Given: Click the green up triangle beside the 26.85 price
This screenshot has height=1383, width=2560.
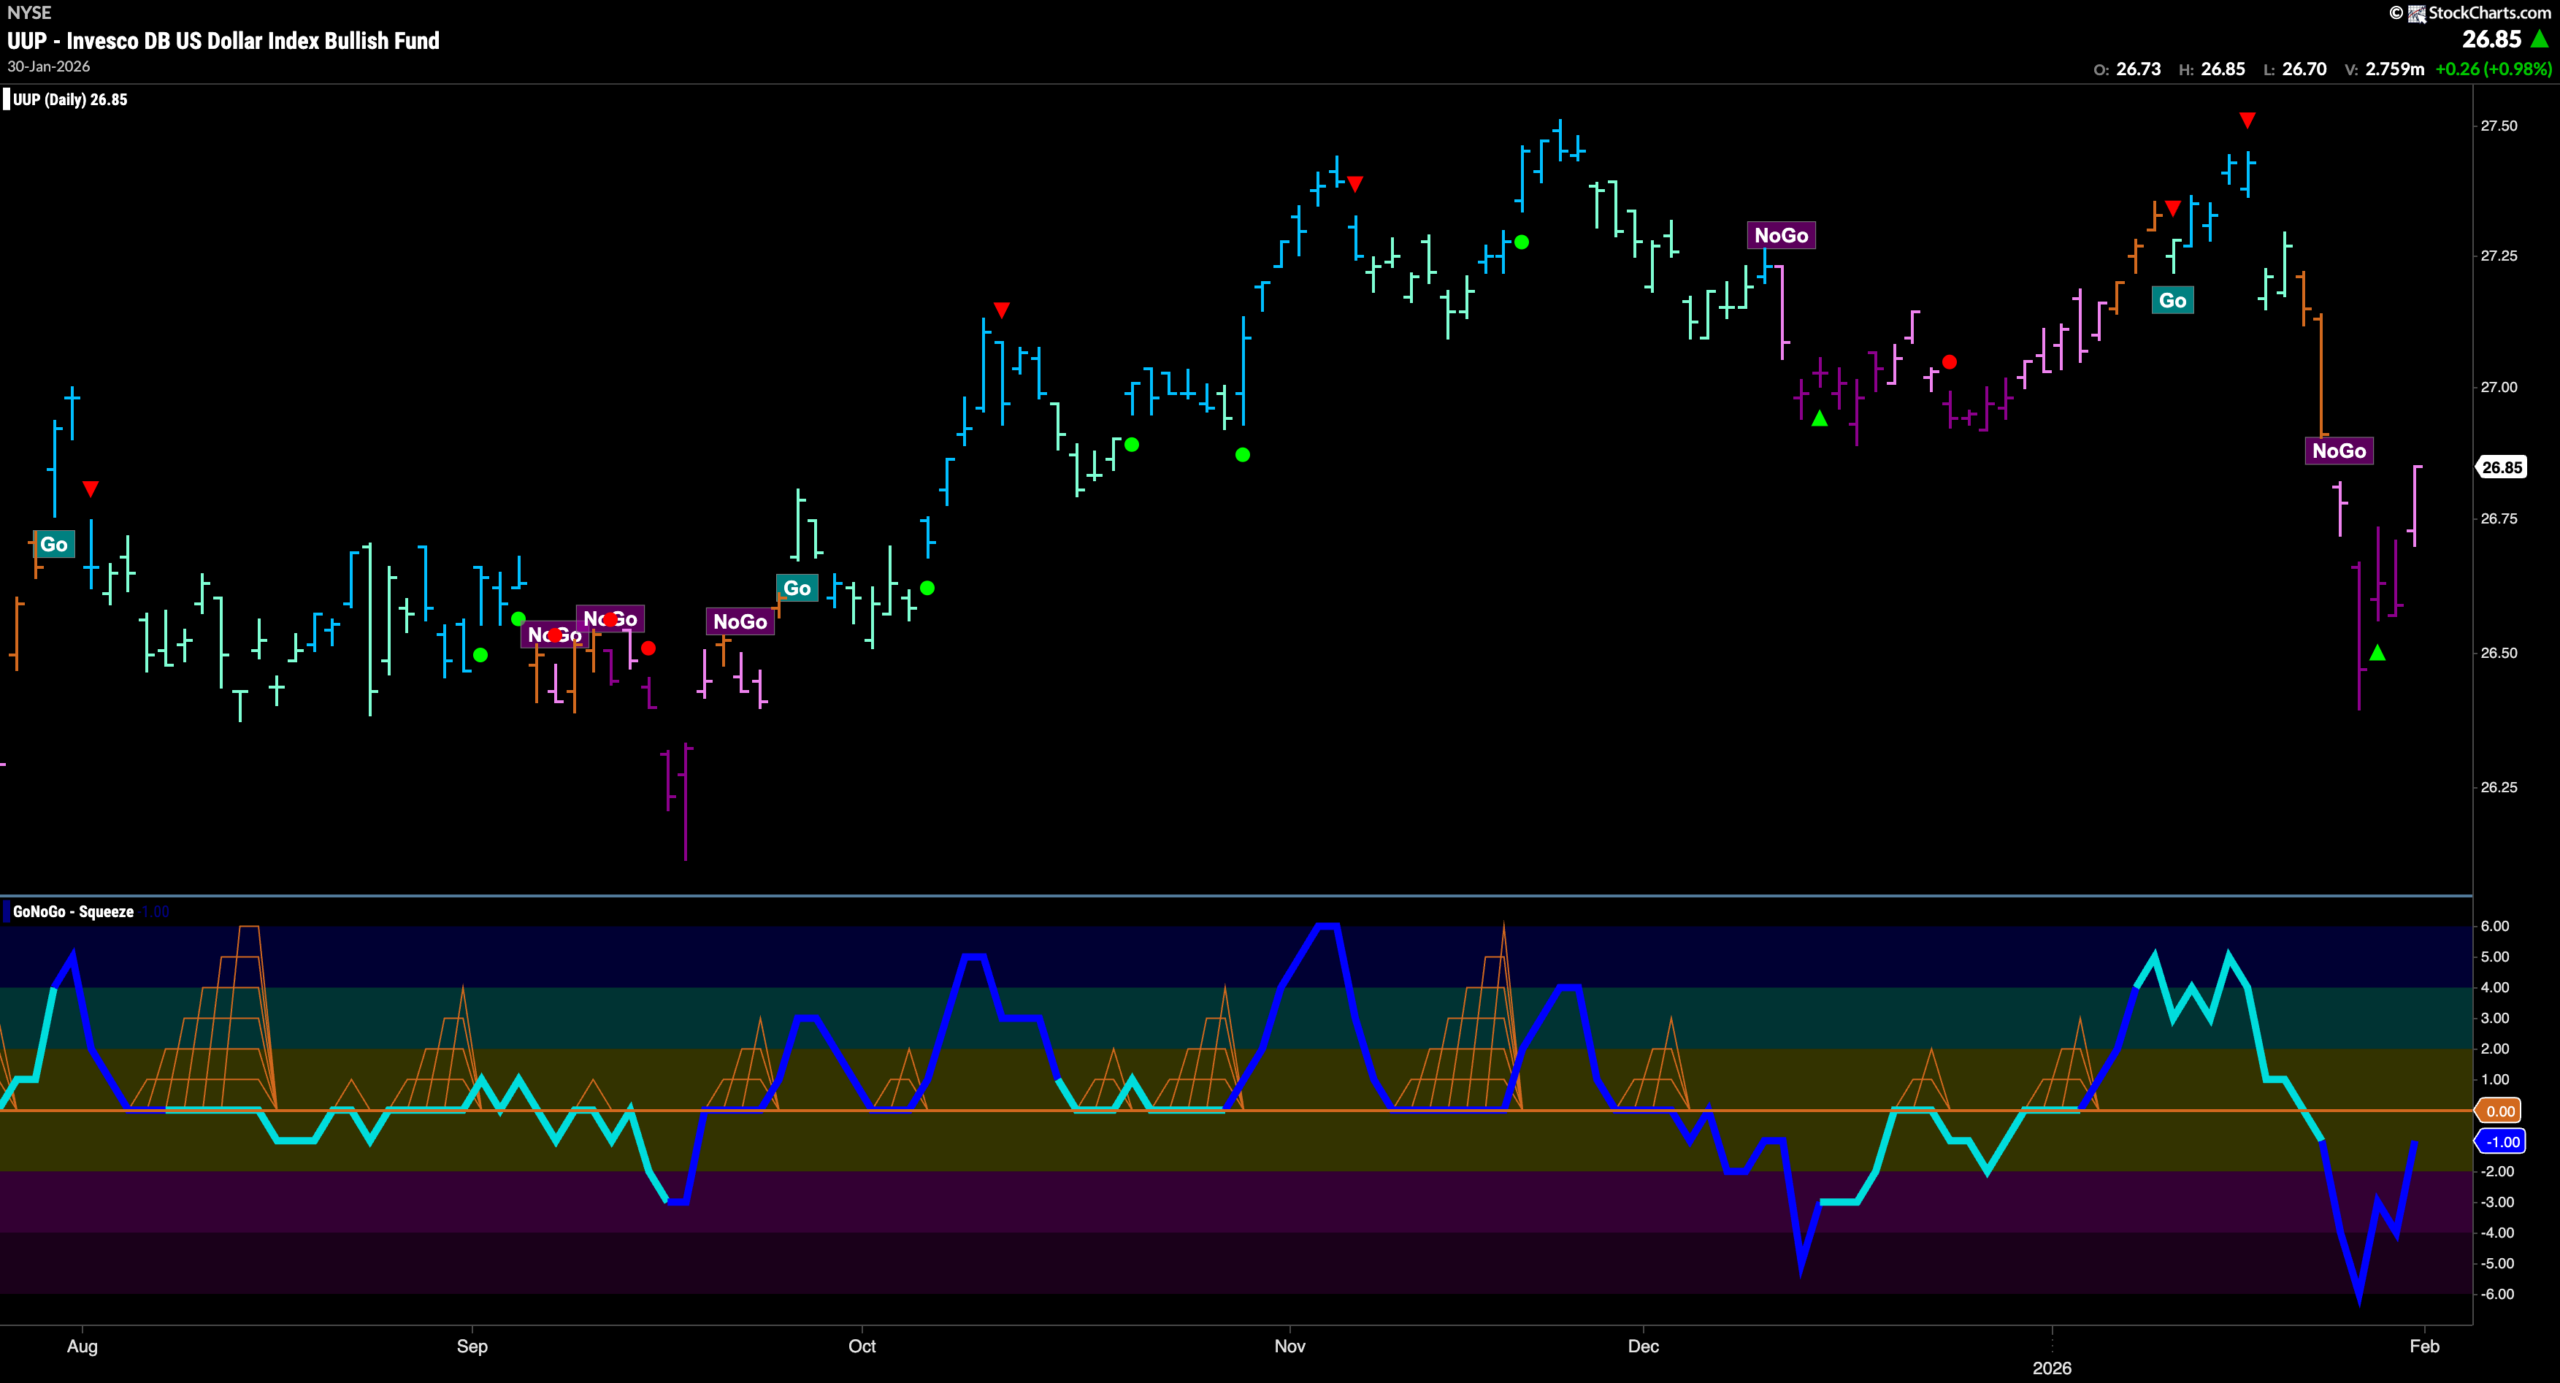Looking at the screenshot, I should tap(2539, 39).
